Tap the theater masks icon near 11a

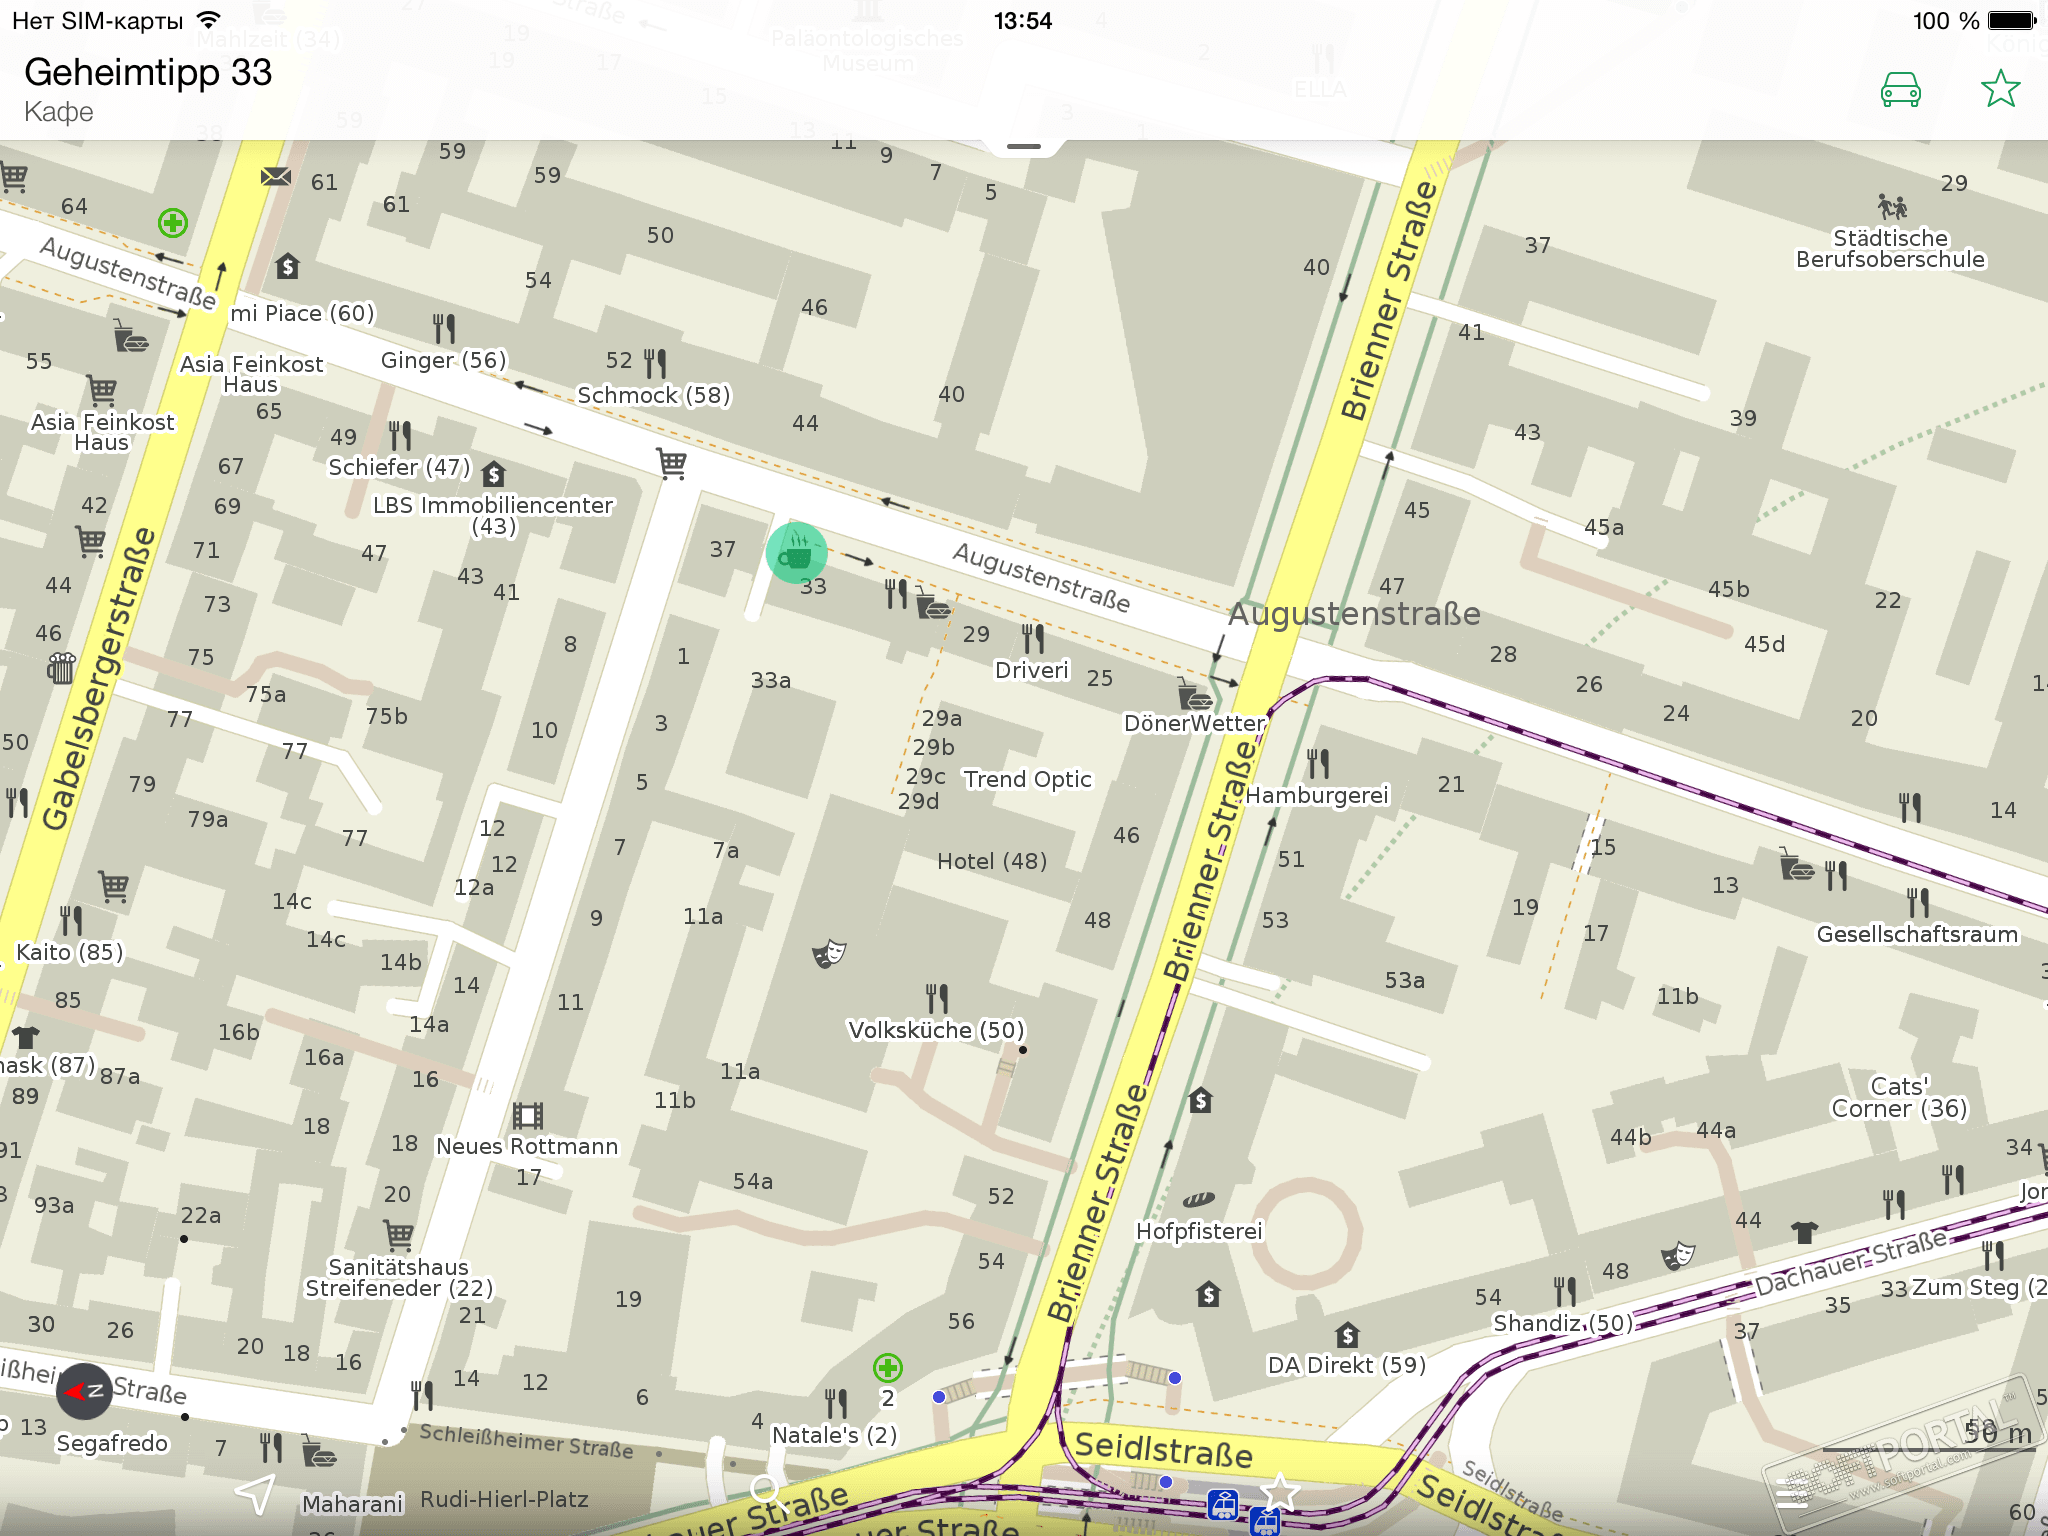829,953
